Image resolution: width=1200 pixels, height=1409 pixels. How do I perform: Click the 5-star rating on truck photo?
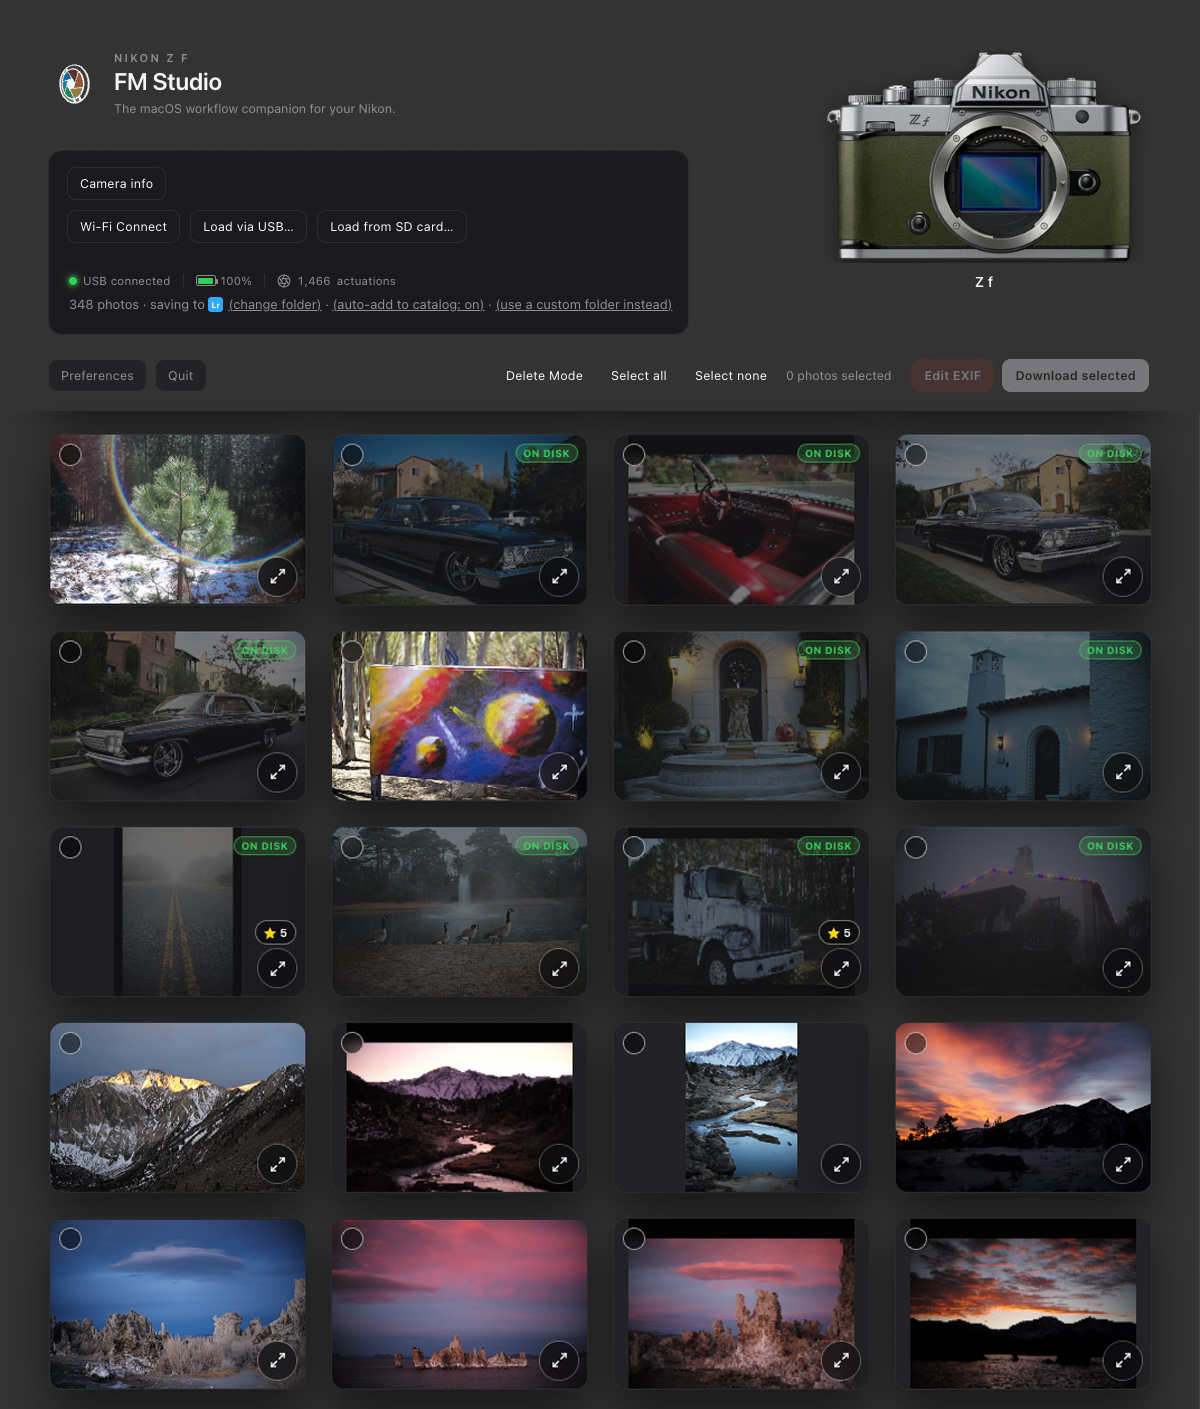pyautogui.click(x=840, y=933)
